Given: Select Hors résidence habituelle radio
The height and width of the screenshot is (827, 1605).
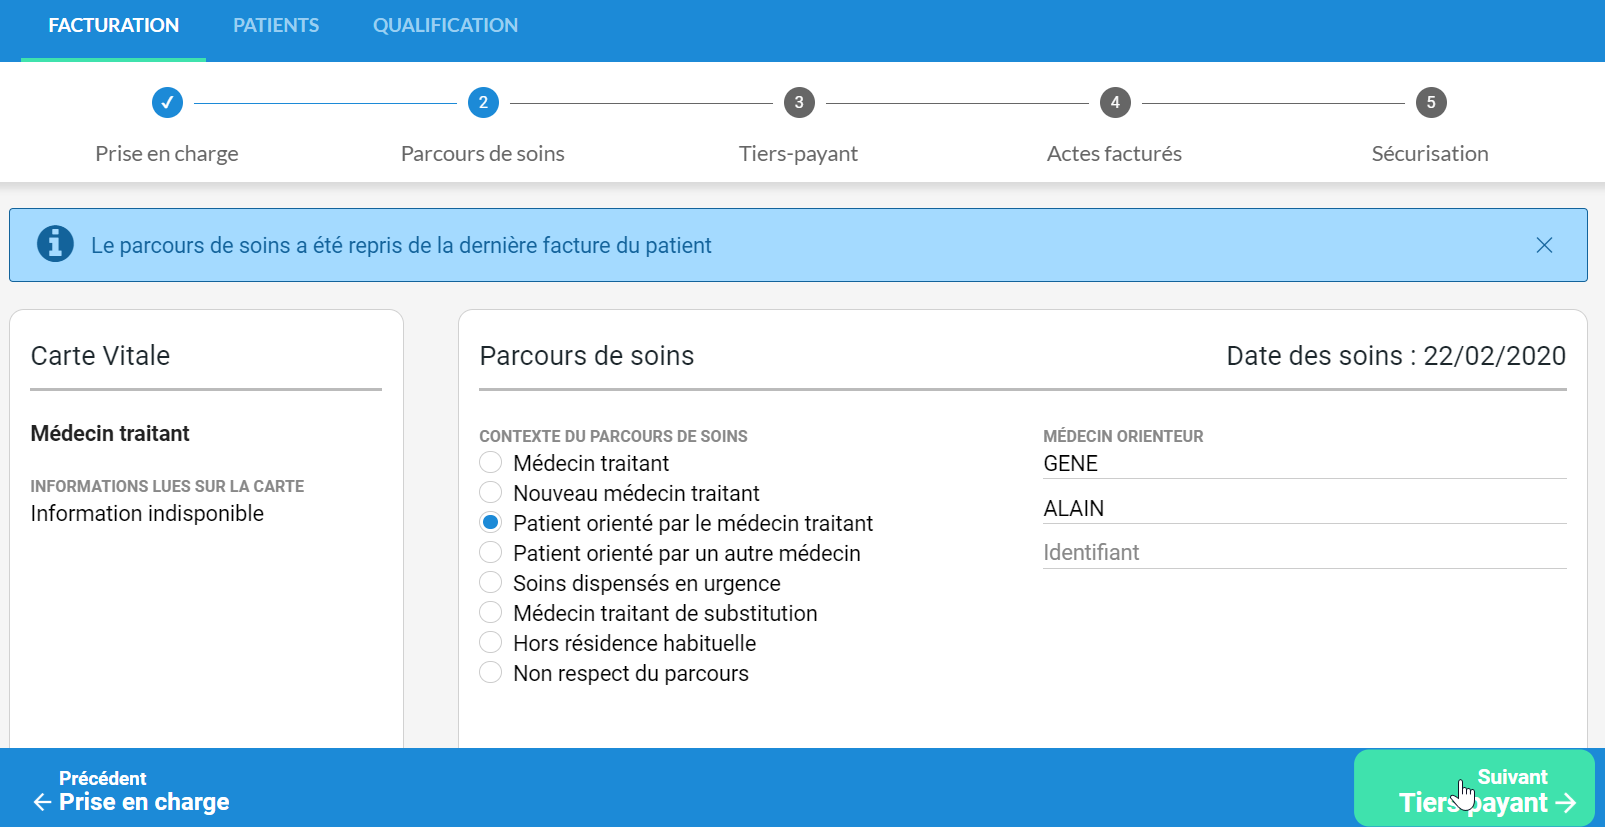Looking at the screenshot, I should pos(491,642).
